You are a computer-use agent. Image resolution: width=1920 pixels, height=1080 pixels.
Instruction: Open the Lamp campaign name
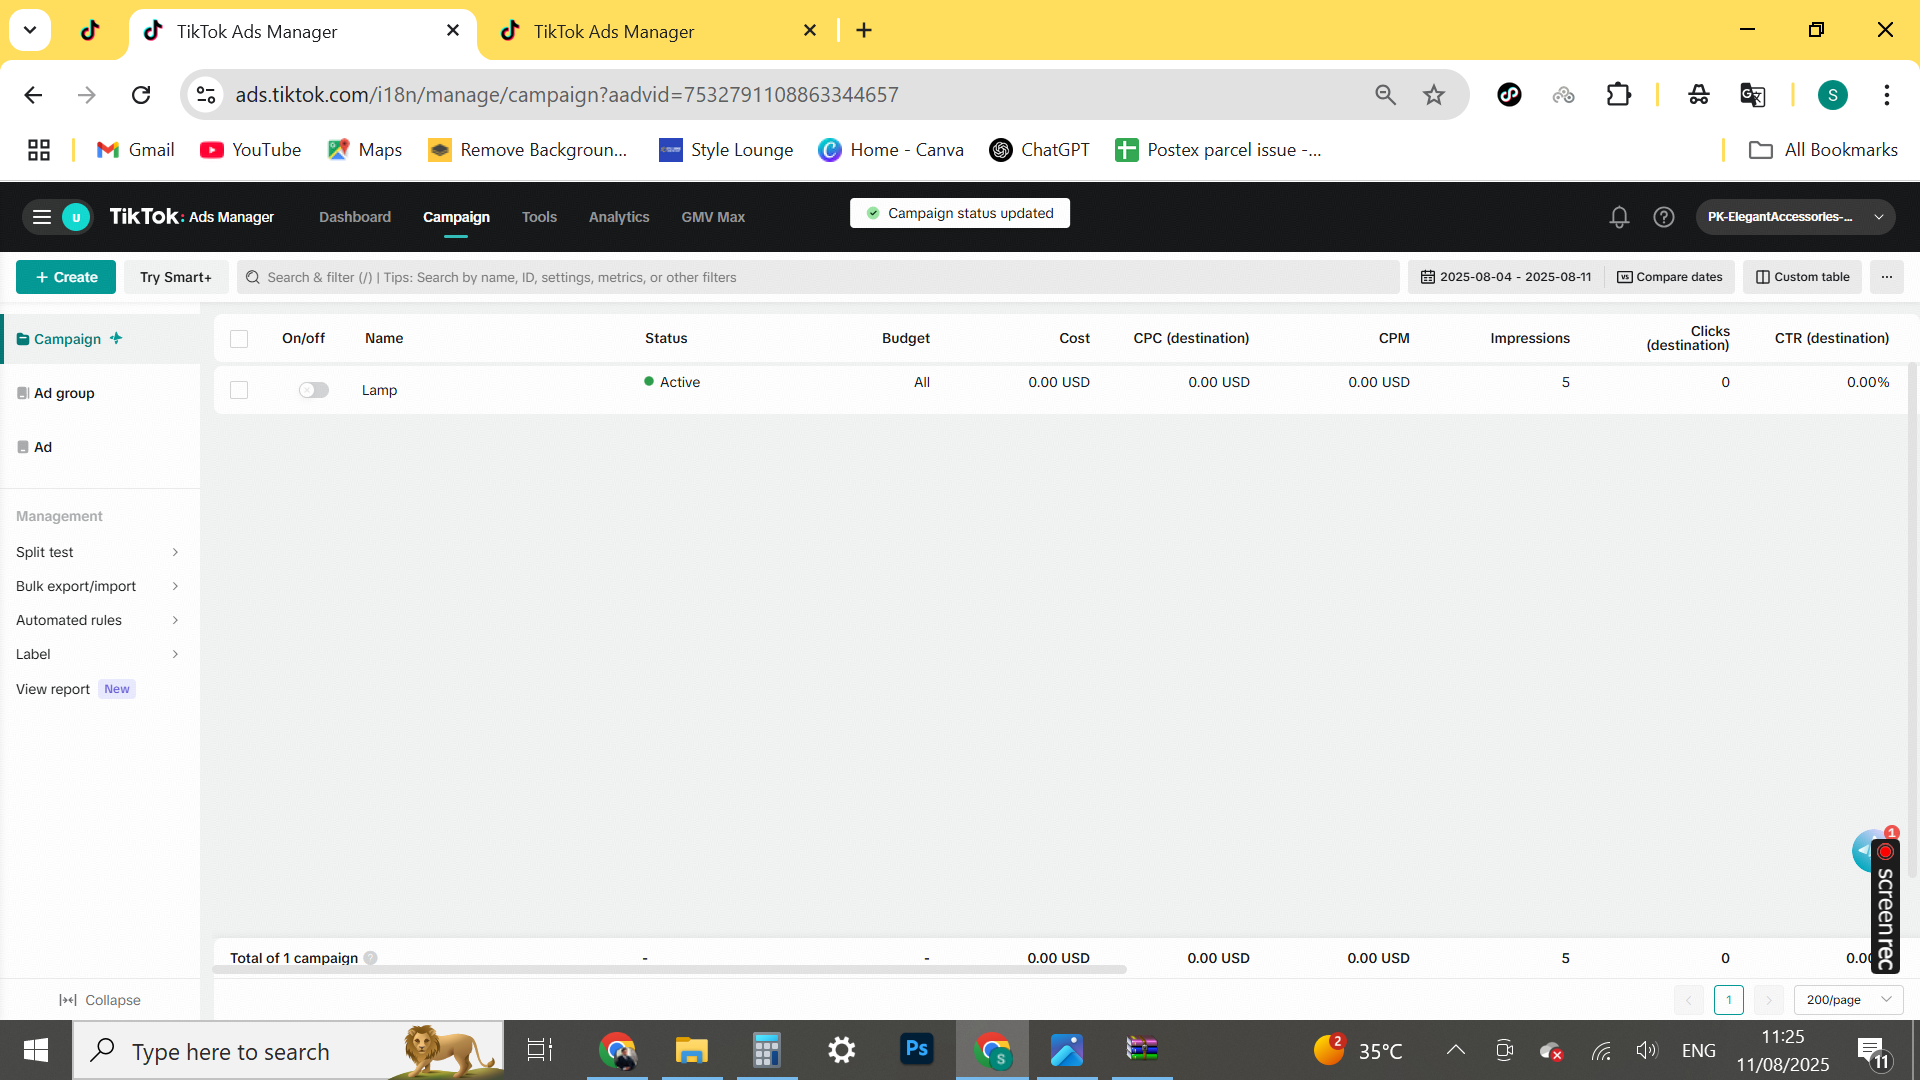coord(379,390)
